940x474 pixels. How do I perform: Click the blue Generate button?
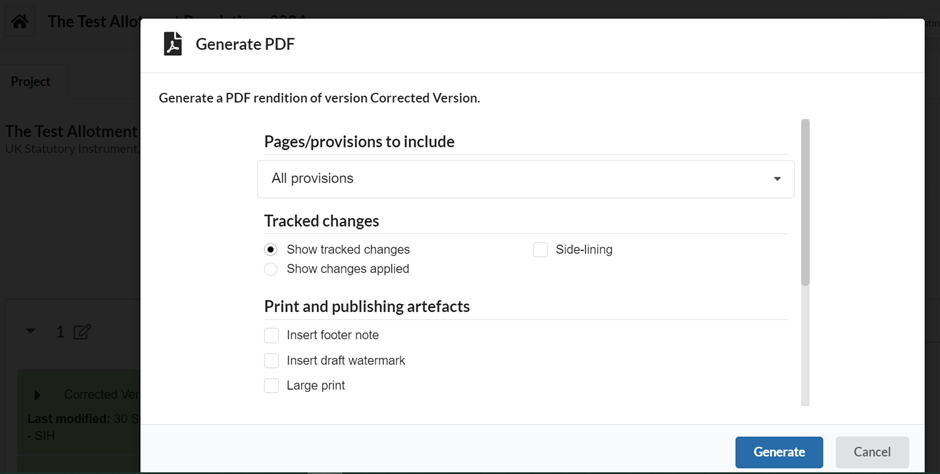pos(779,452)
